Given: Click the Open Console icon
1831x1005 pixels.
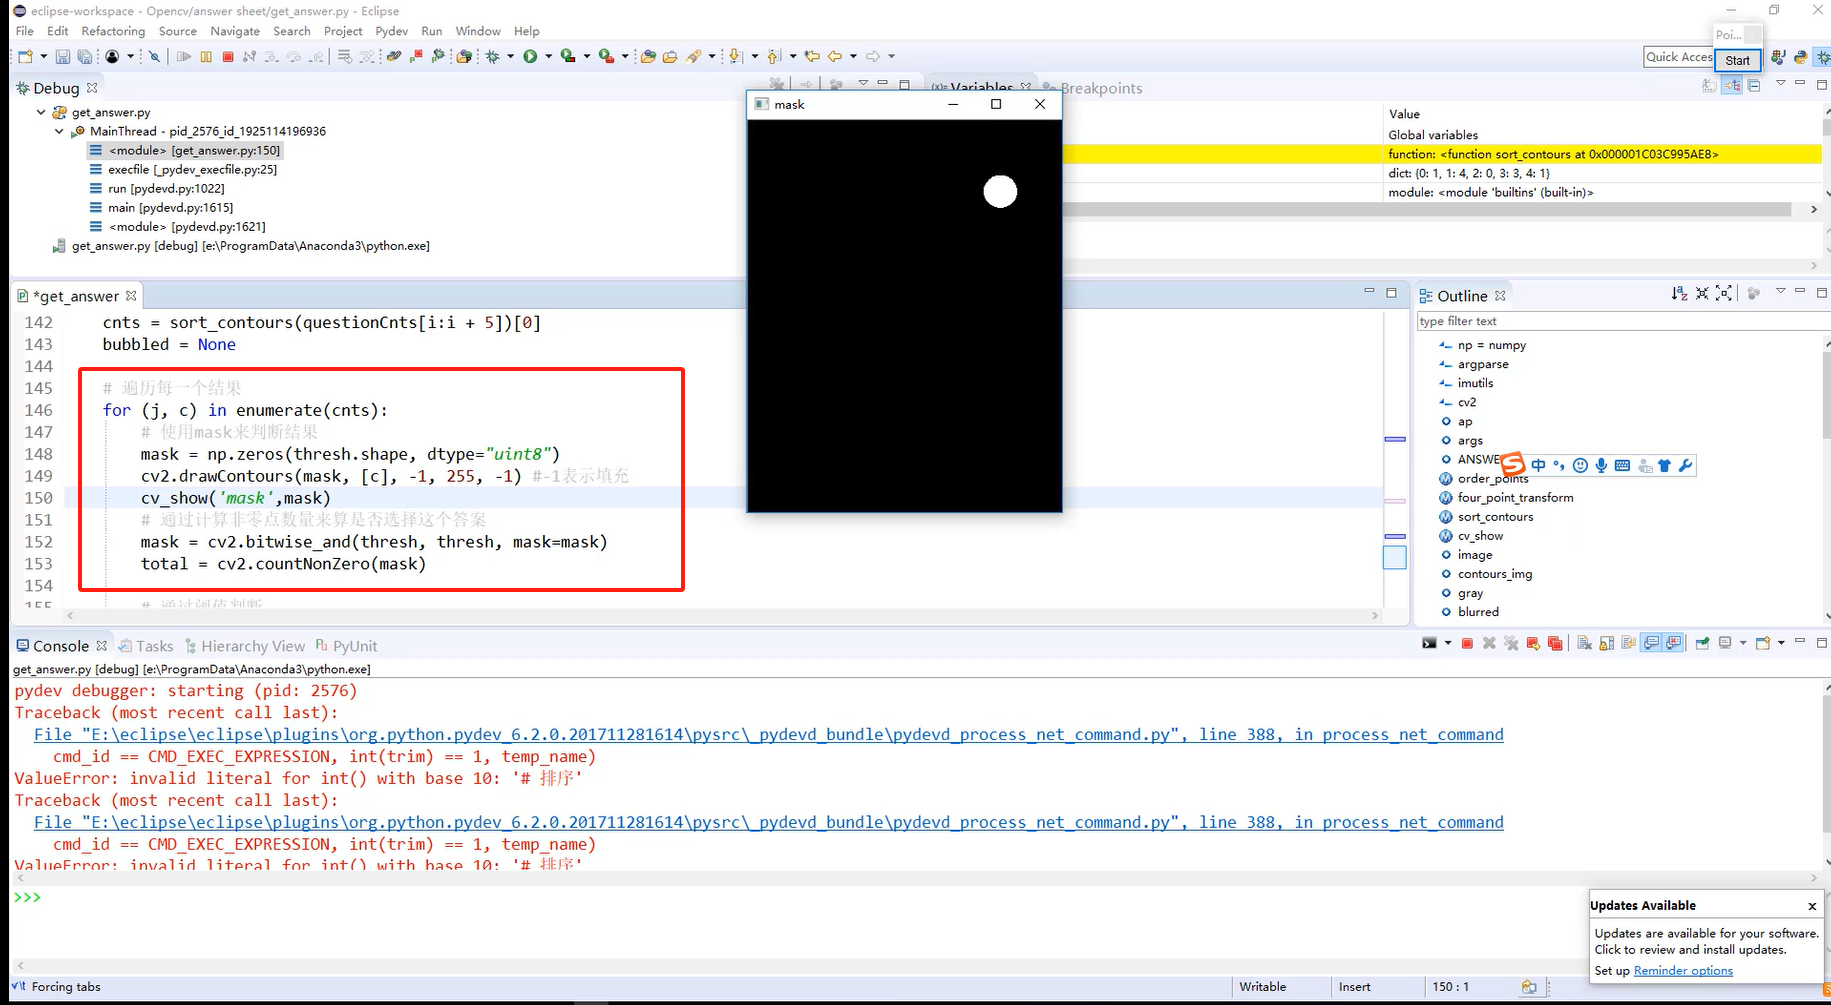Looking at the screenshot, I should click(1763, 643).
